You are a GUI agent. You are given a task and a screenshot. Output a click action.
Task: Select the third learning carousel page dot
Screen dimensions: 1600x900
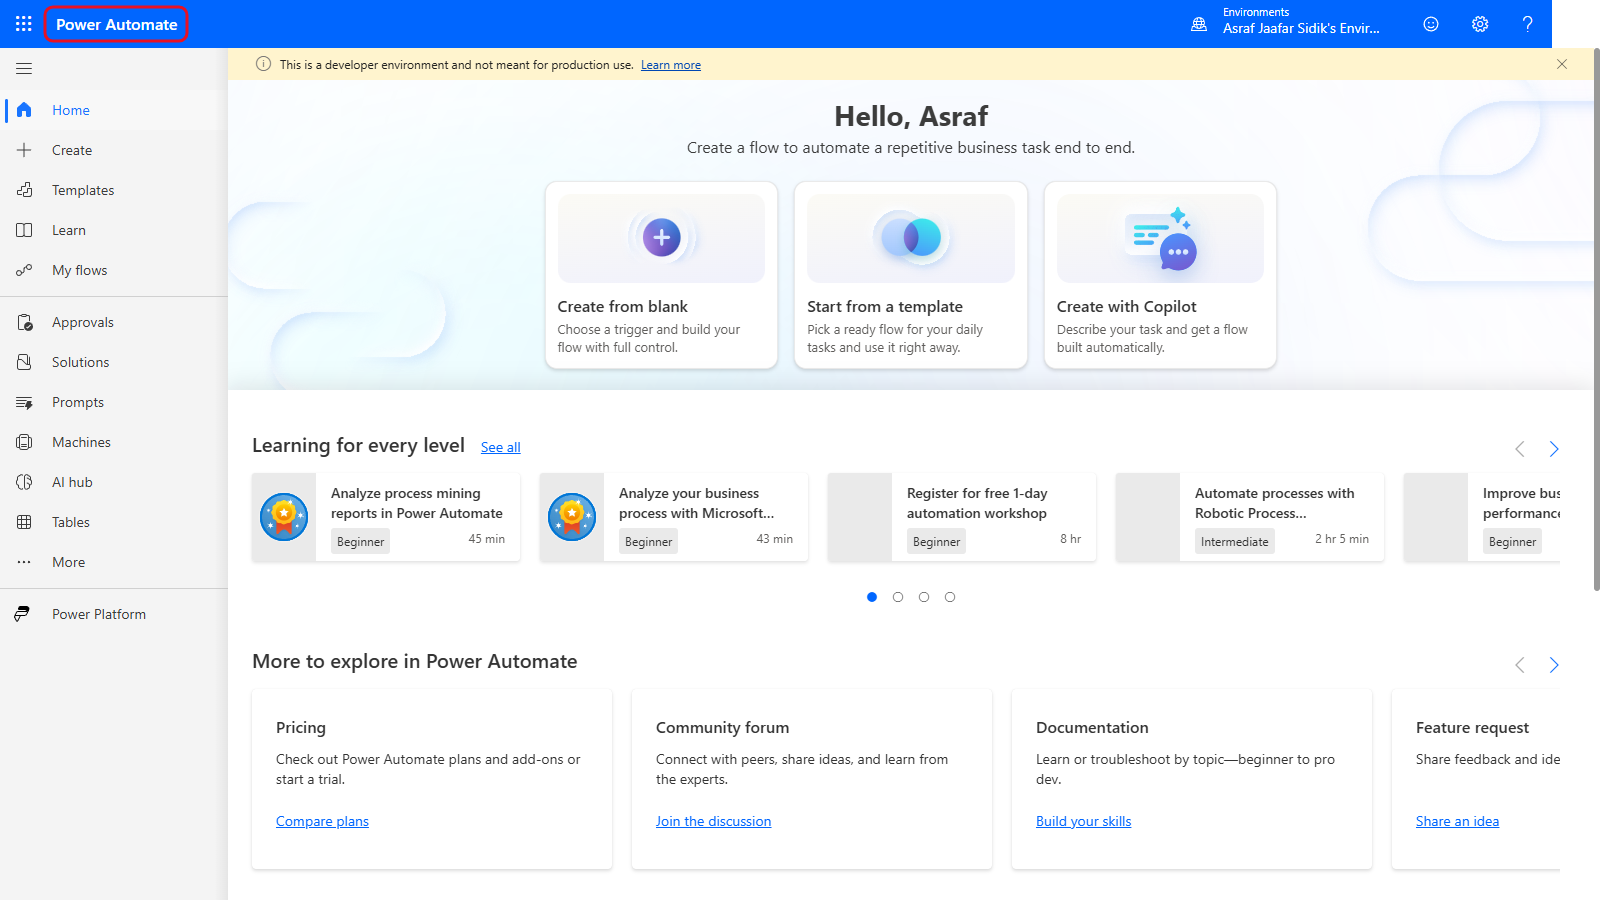point(924,597)
